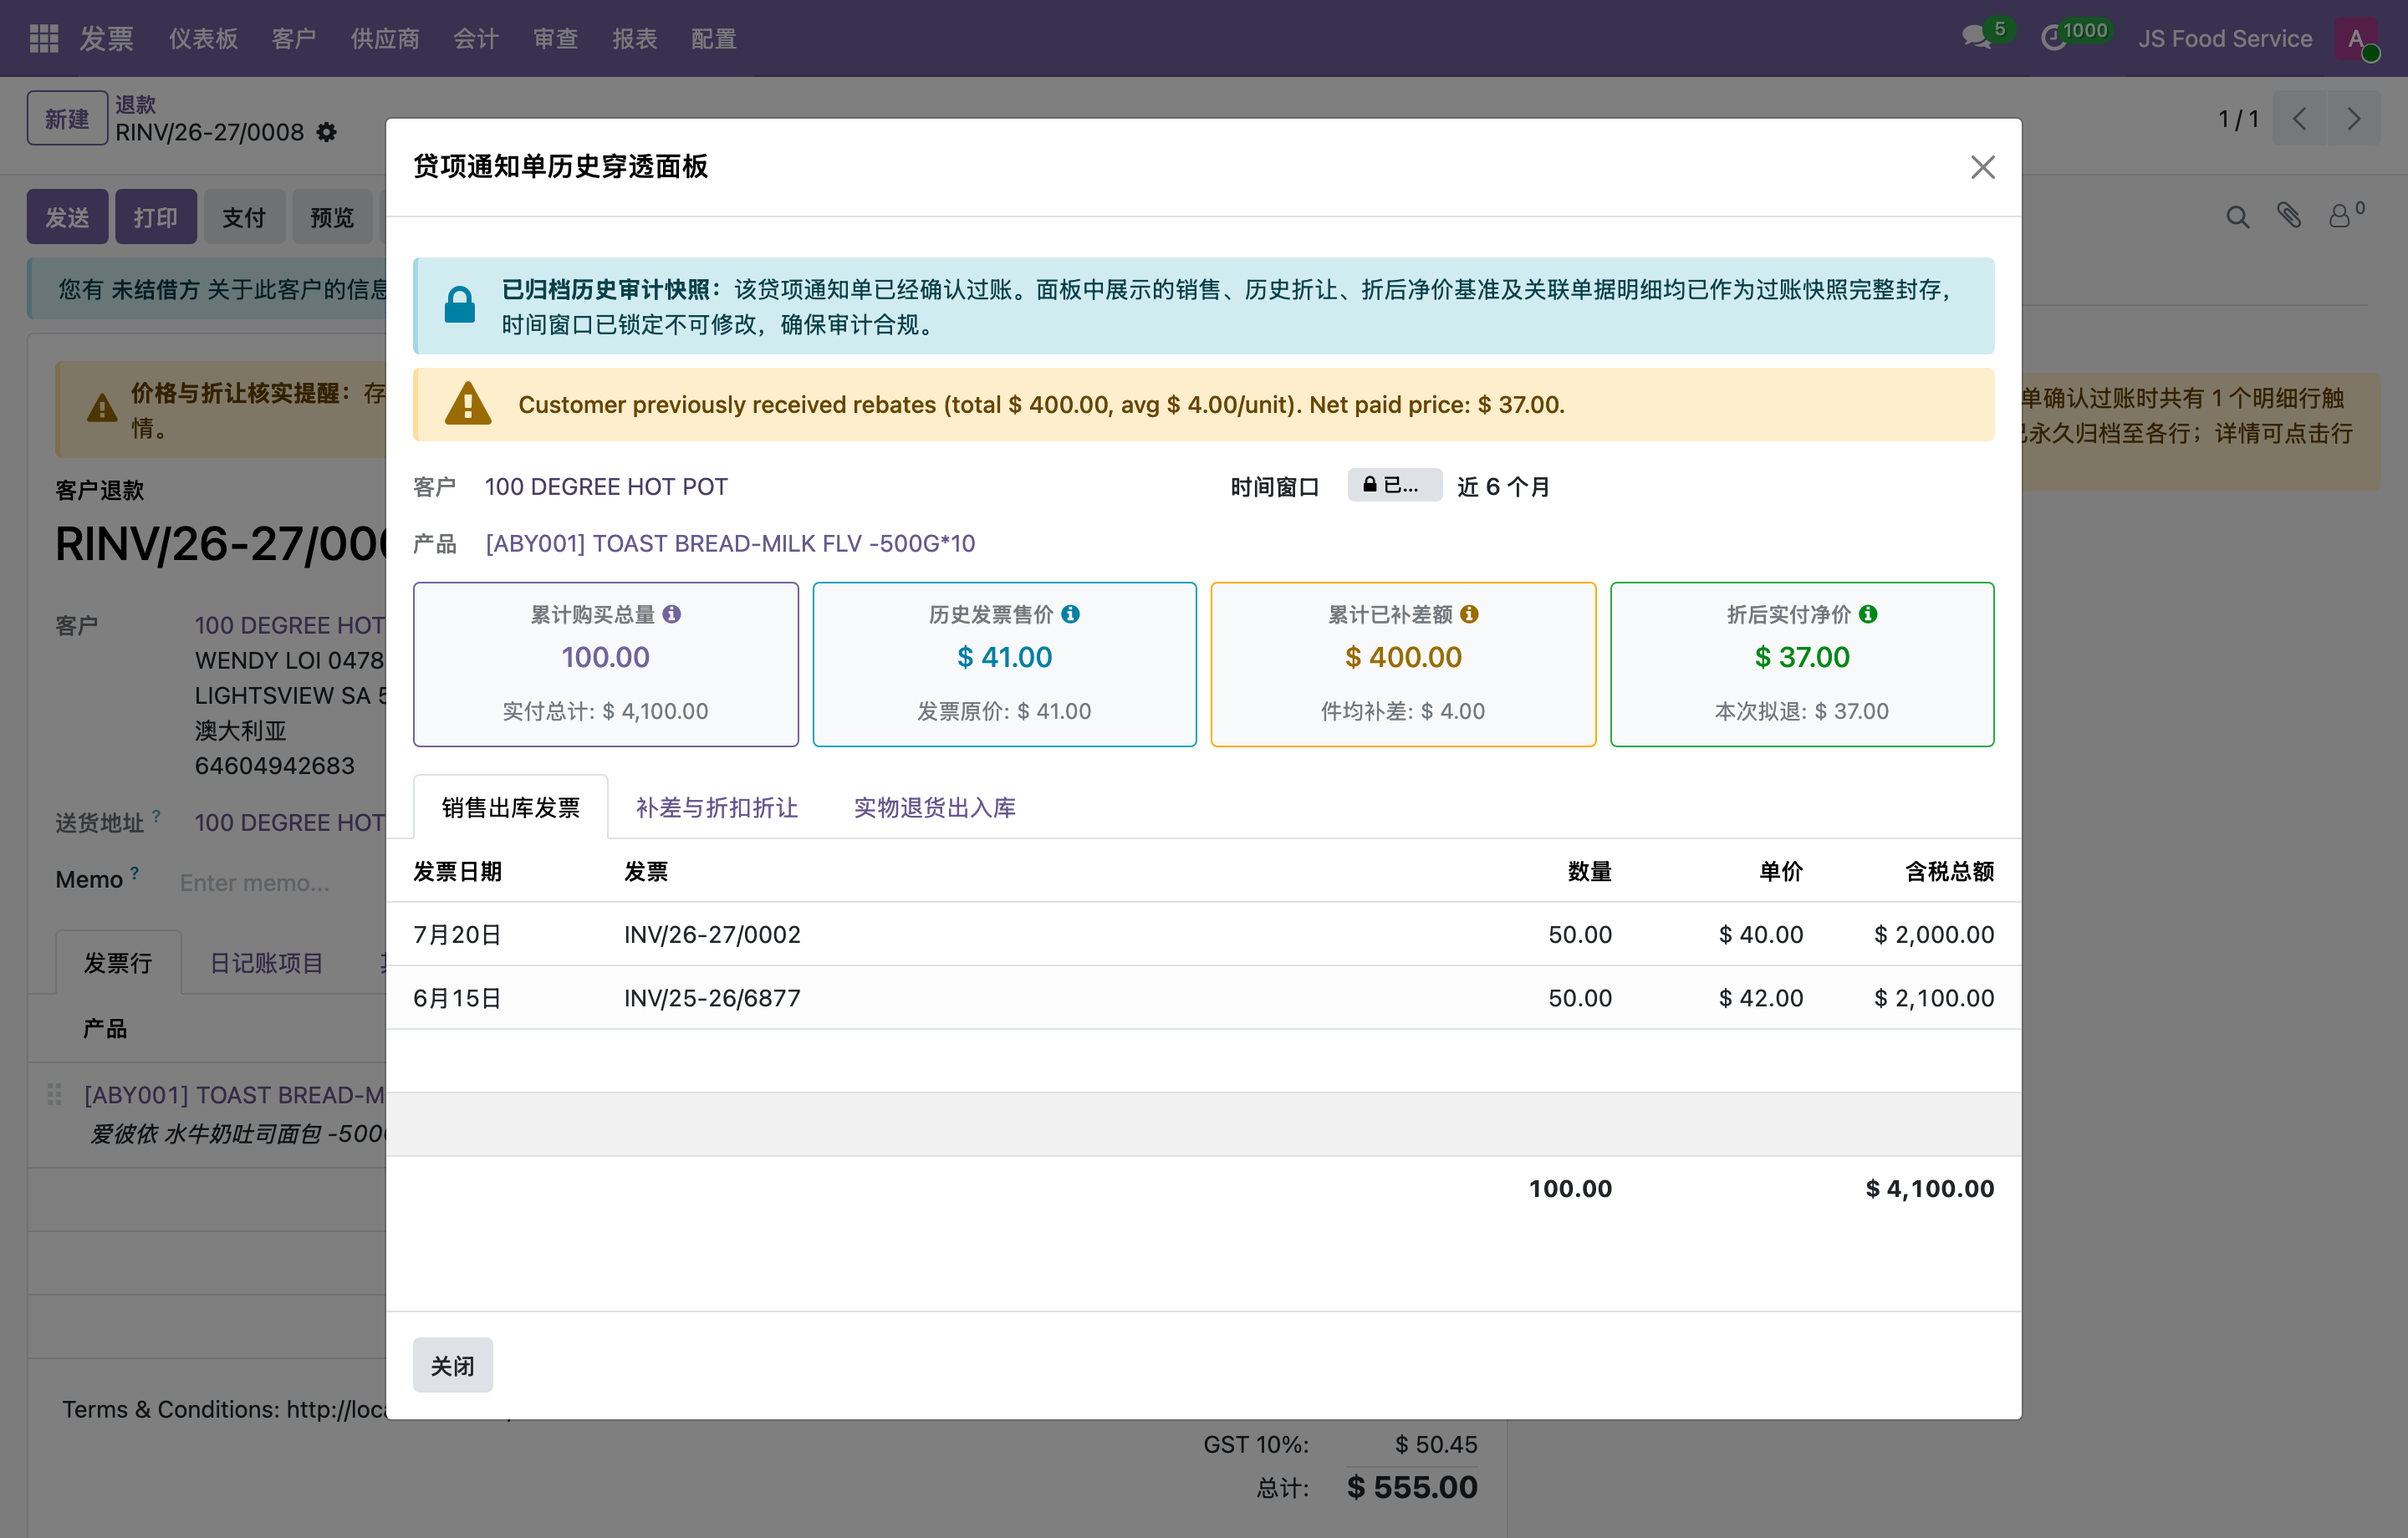Click the 累计购买总量 summary card
The width and height of the screenshot is (2408, 1538).
[x=606, y=664]
